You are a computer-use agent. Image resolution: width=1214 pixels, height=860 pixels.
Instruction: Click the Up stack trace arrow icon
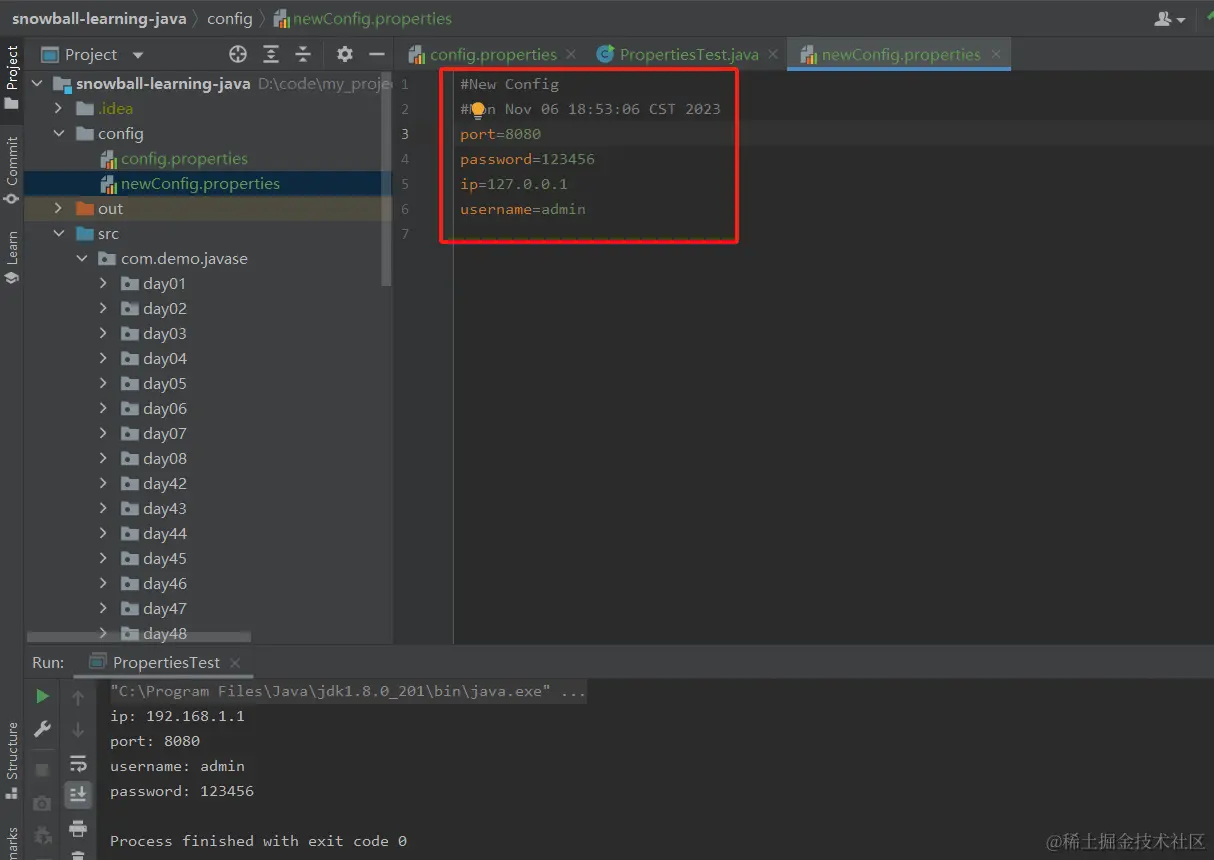point(78,697)
